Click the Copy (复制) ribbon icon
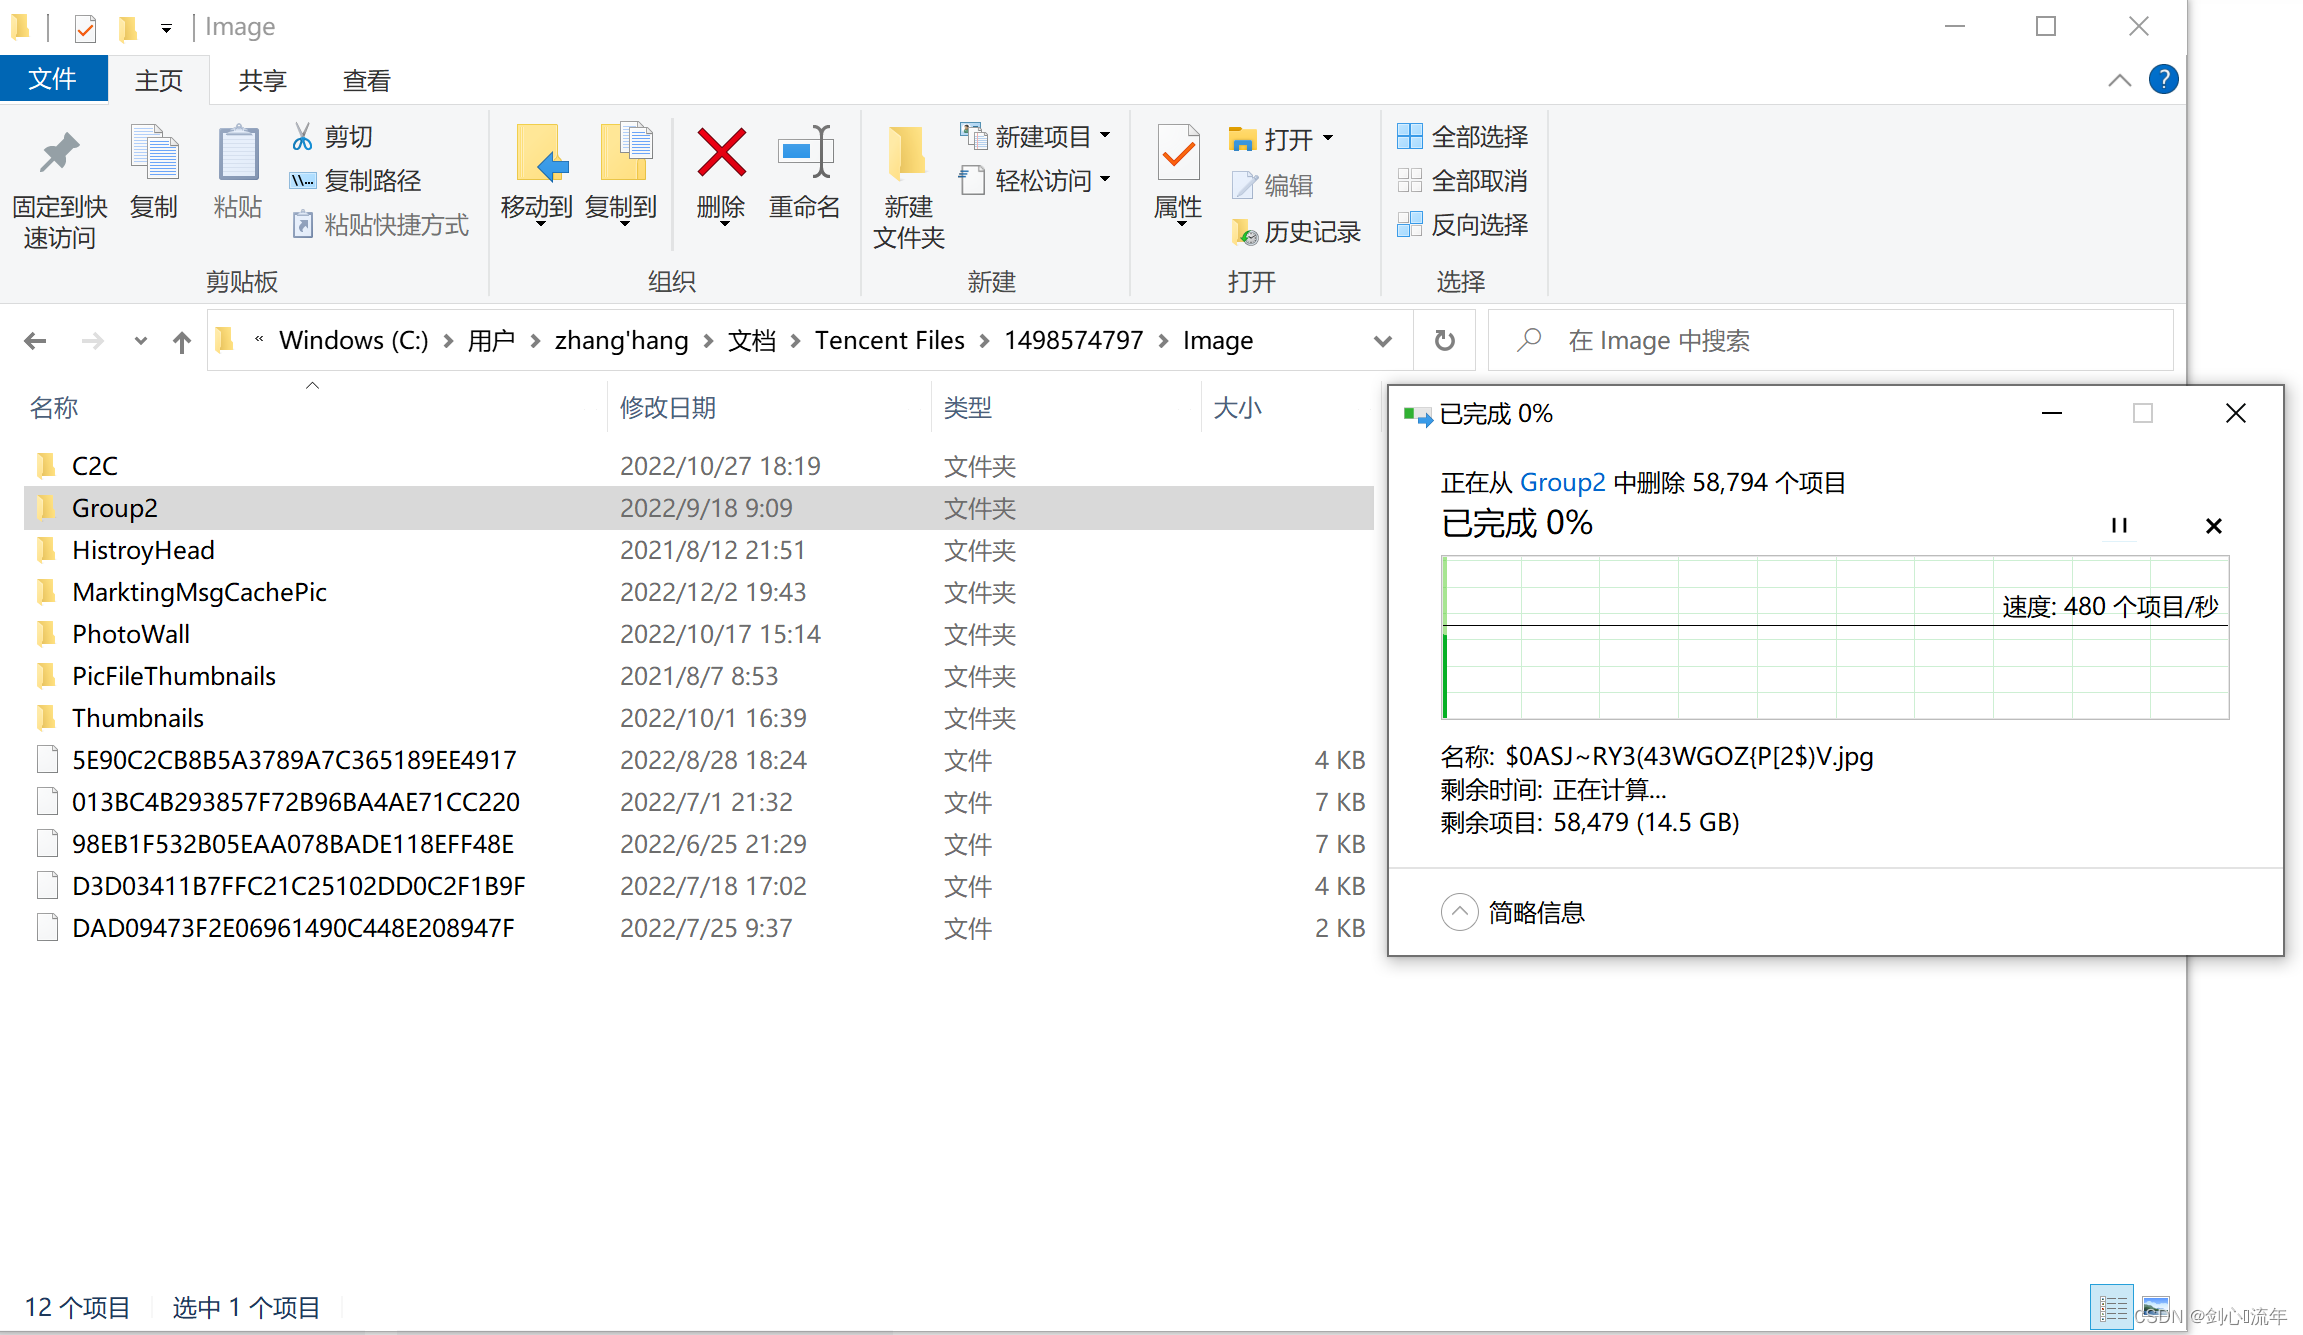The height and width of the screenshot is (1335, 2303). pos(154,154)
